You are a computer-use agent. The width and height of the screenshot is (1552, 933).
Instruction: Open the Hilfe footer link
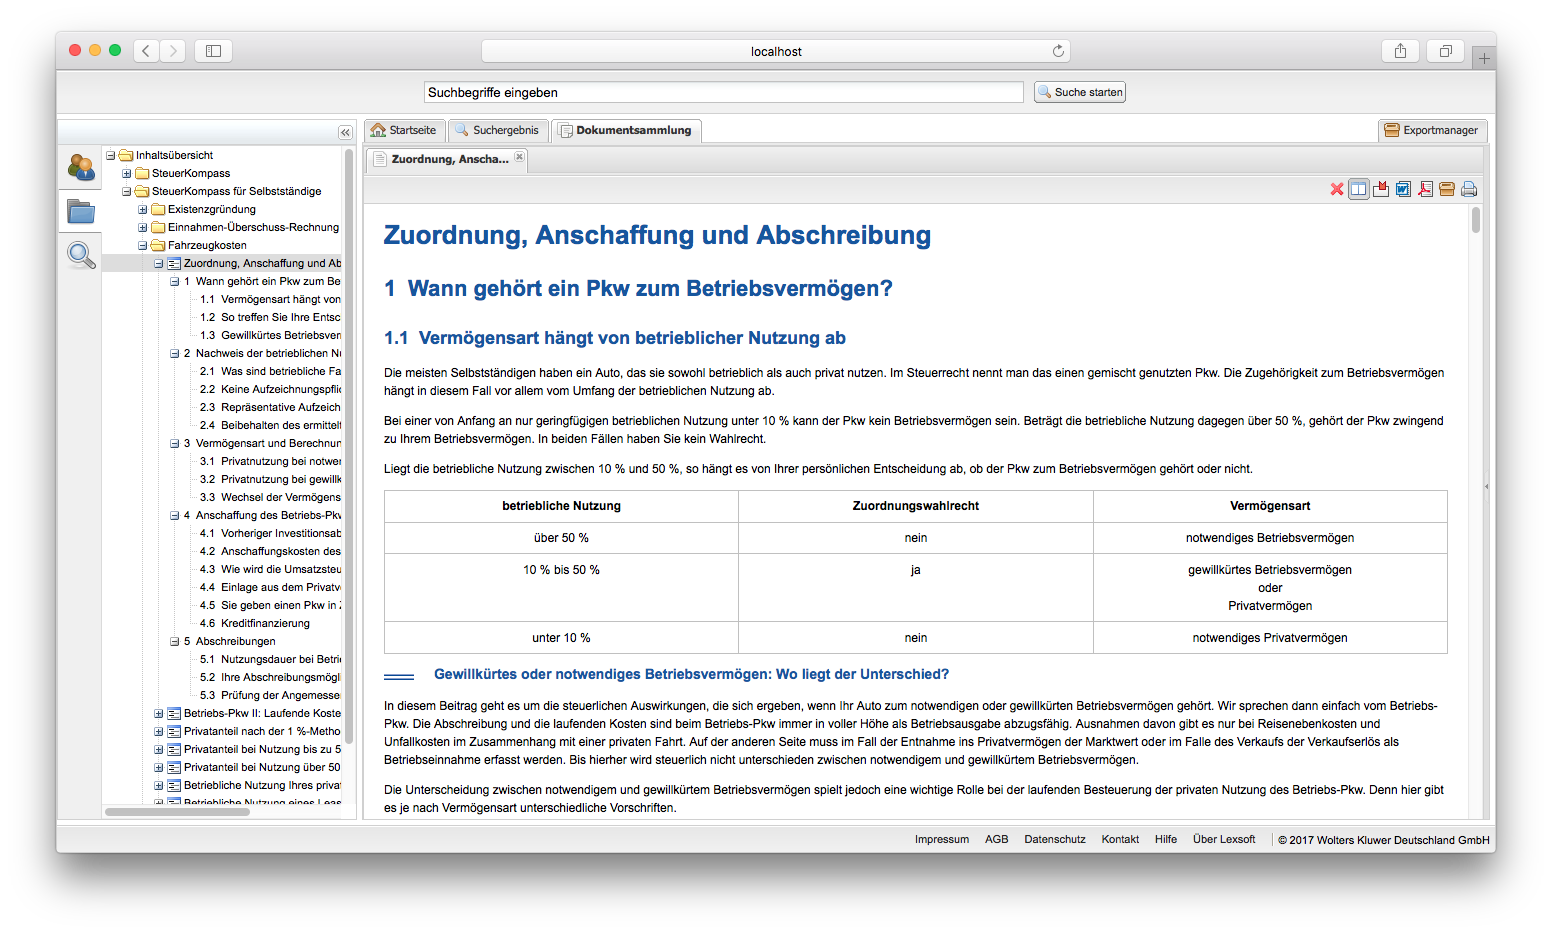tap(1166, 839)
